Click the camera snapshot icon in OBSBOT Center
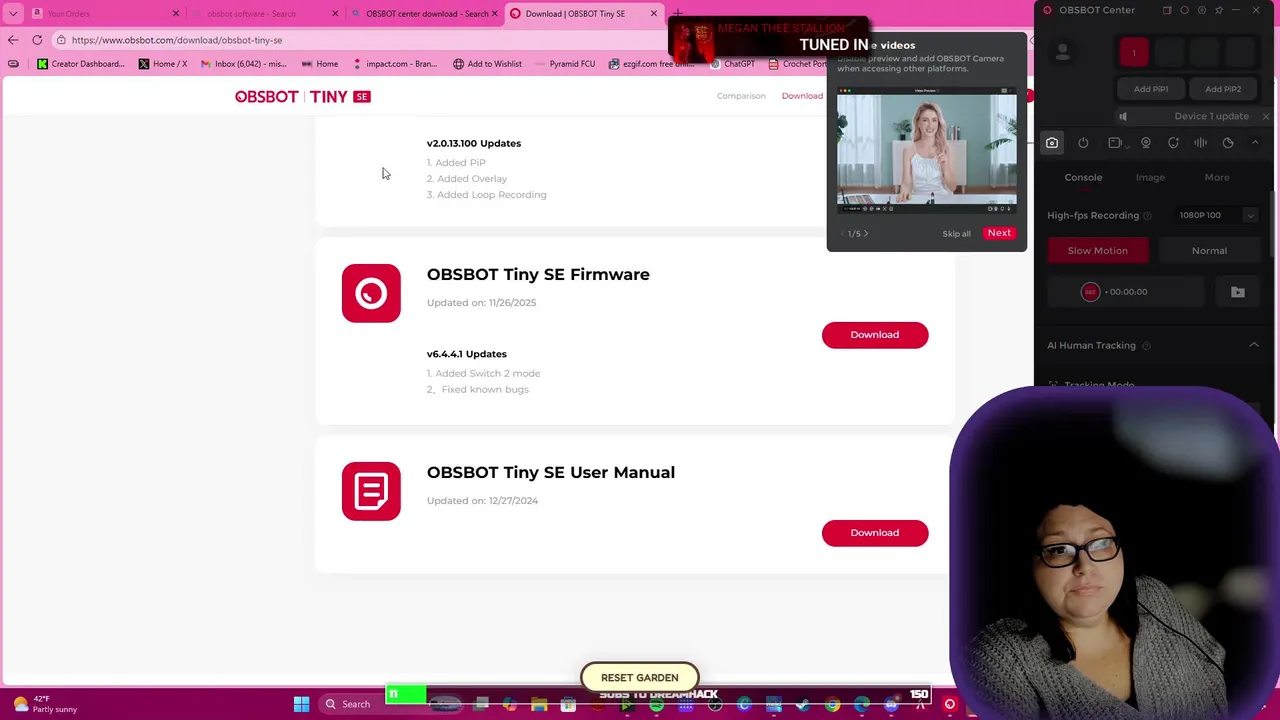The height and width of the screenshot is (720, 1280). (1052, 143)
